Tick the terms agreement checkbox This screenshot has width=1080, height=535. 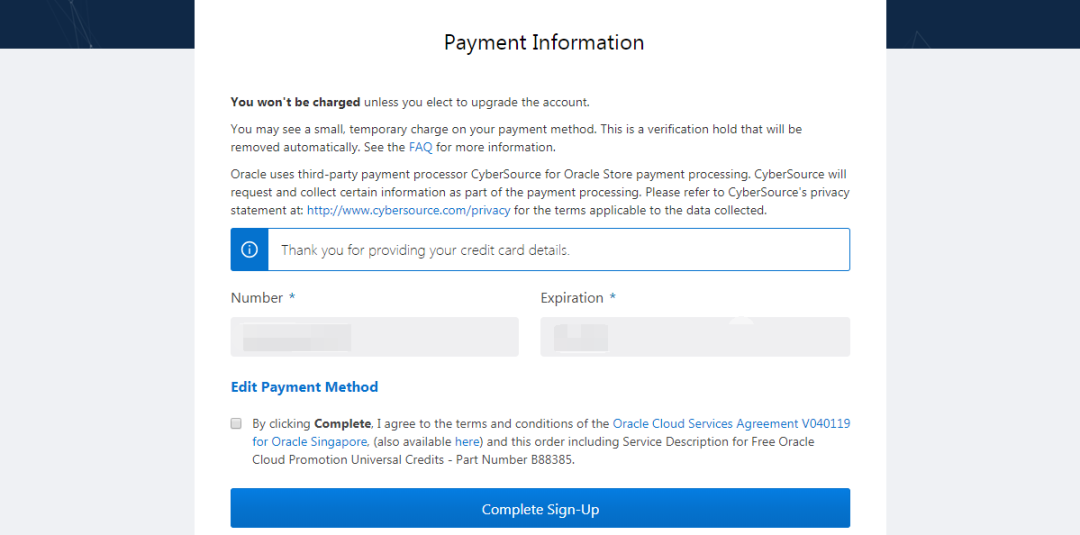[x=236, y=423]
